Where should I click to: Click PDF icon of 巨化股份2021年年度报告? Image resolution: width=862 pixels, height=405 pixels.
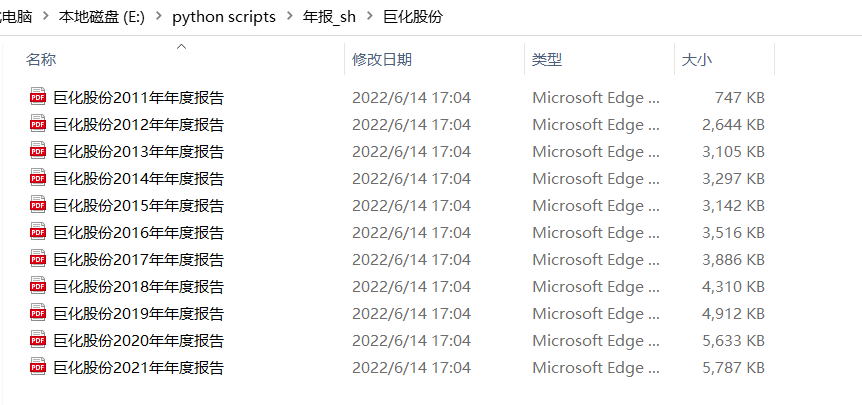38,367
